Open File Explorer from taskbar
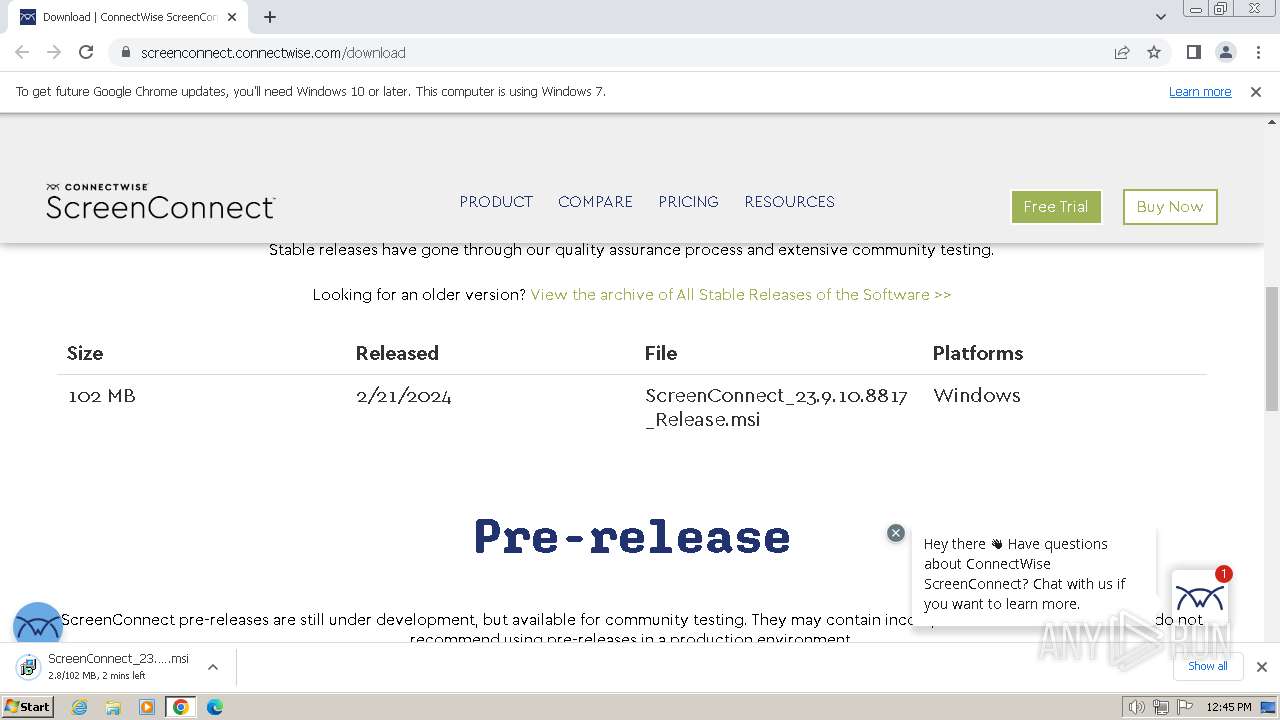 [x=113, y=707]
